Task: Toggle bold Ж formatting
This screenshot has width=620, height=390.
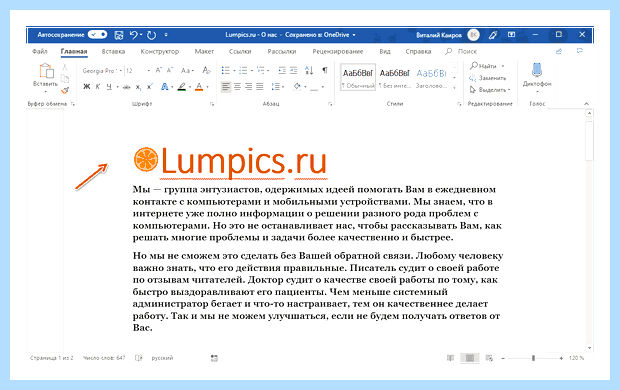Action: [87, 87]
